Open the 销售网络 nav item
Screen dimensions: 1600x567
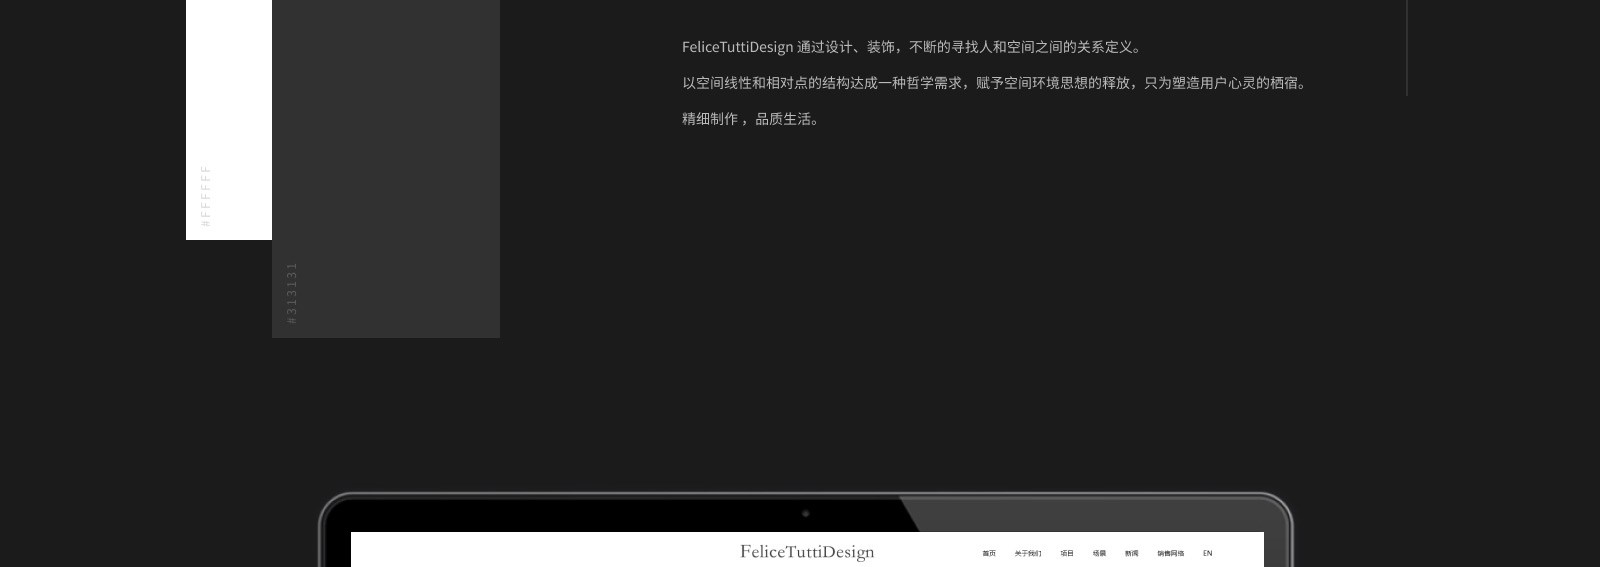click(x=1171, y=553)
